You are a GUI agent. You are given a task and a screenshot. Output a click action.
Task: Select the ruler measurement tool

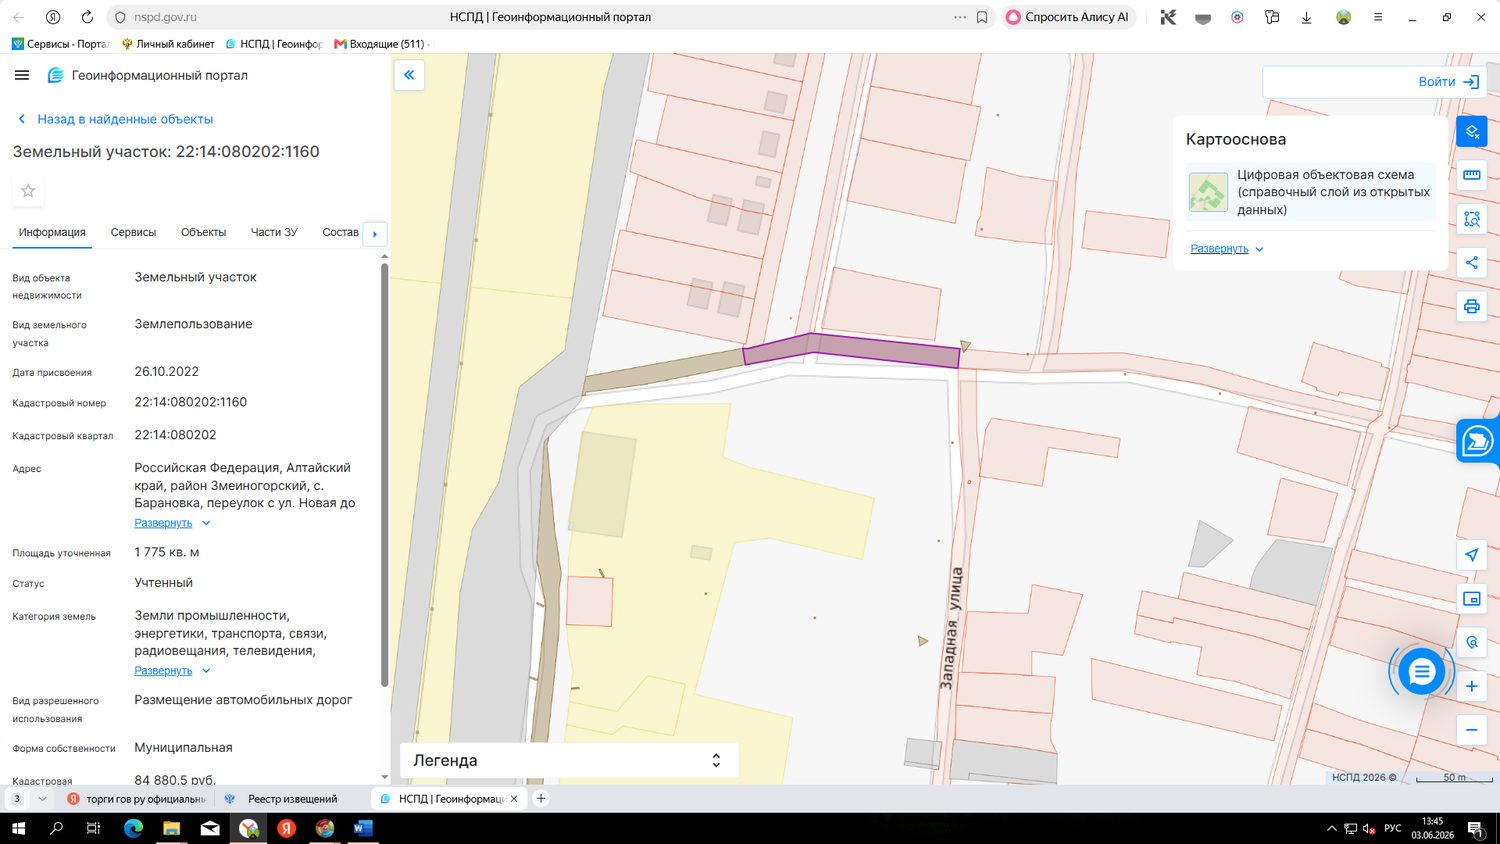click(1472, 175)
